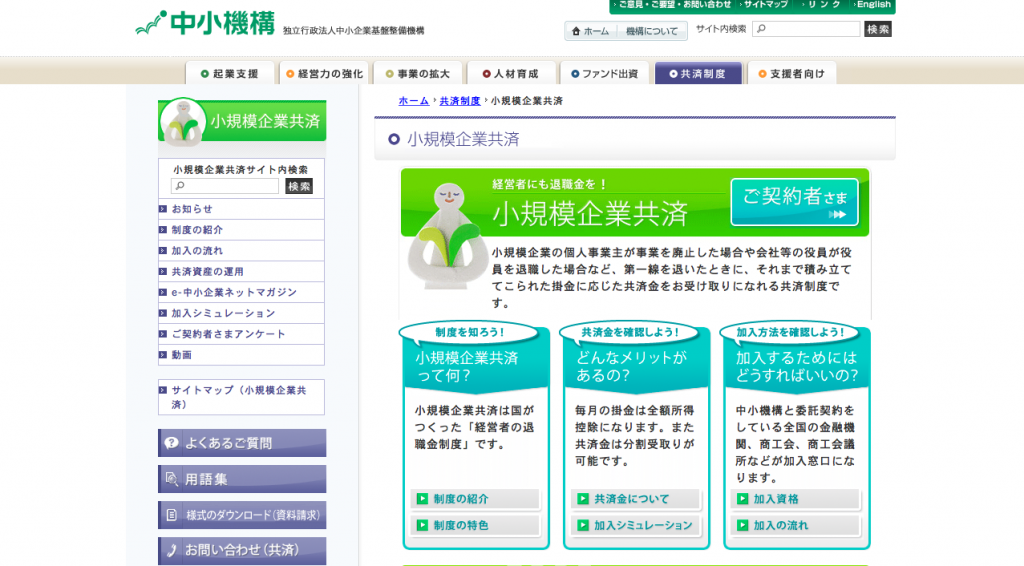
Task: Click document icon on 様式のダウンロード
Action: (x=171, y=515)
